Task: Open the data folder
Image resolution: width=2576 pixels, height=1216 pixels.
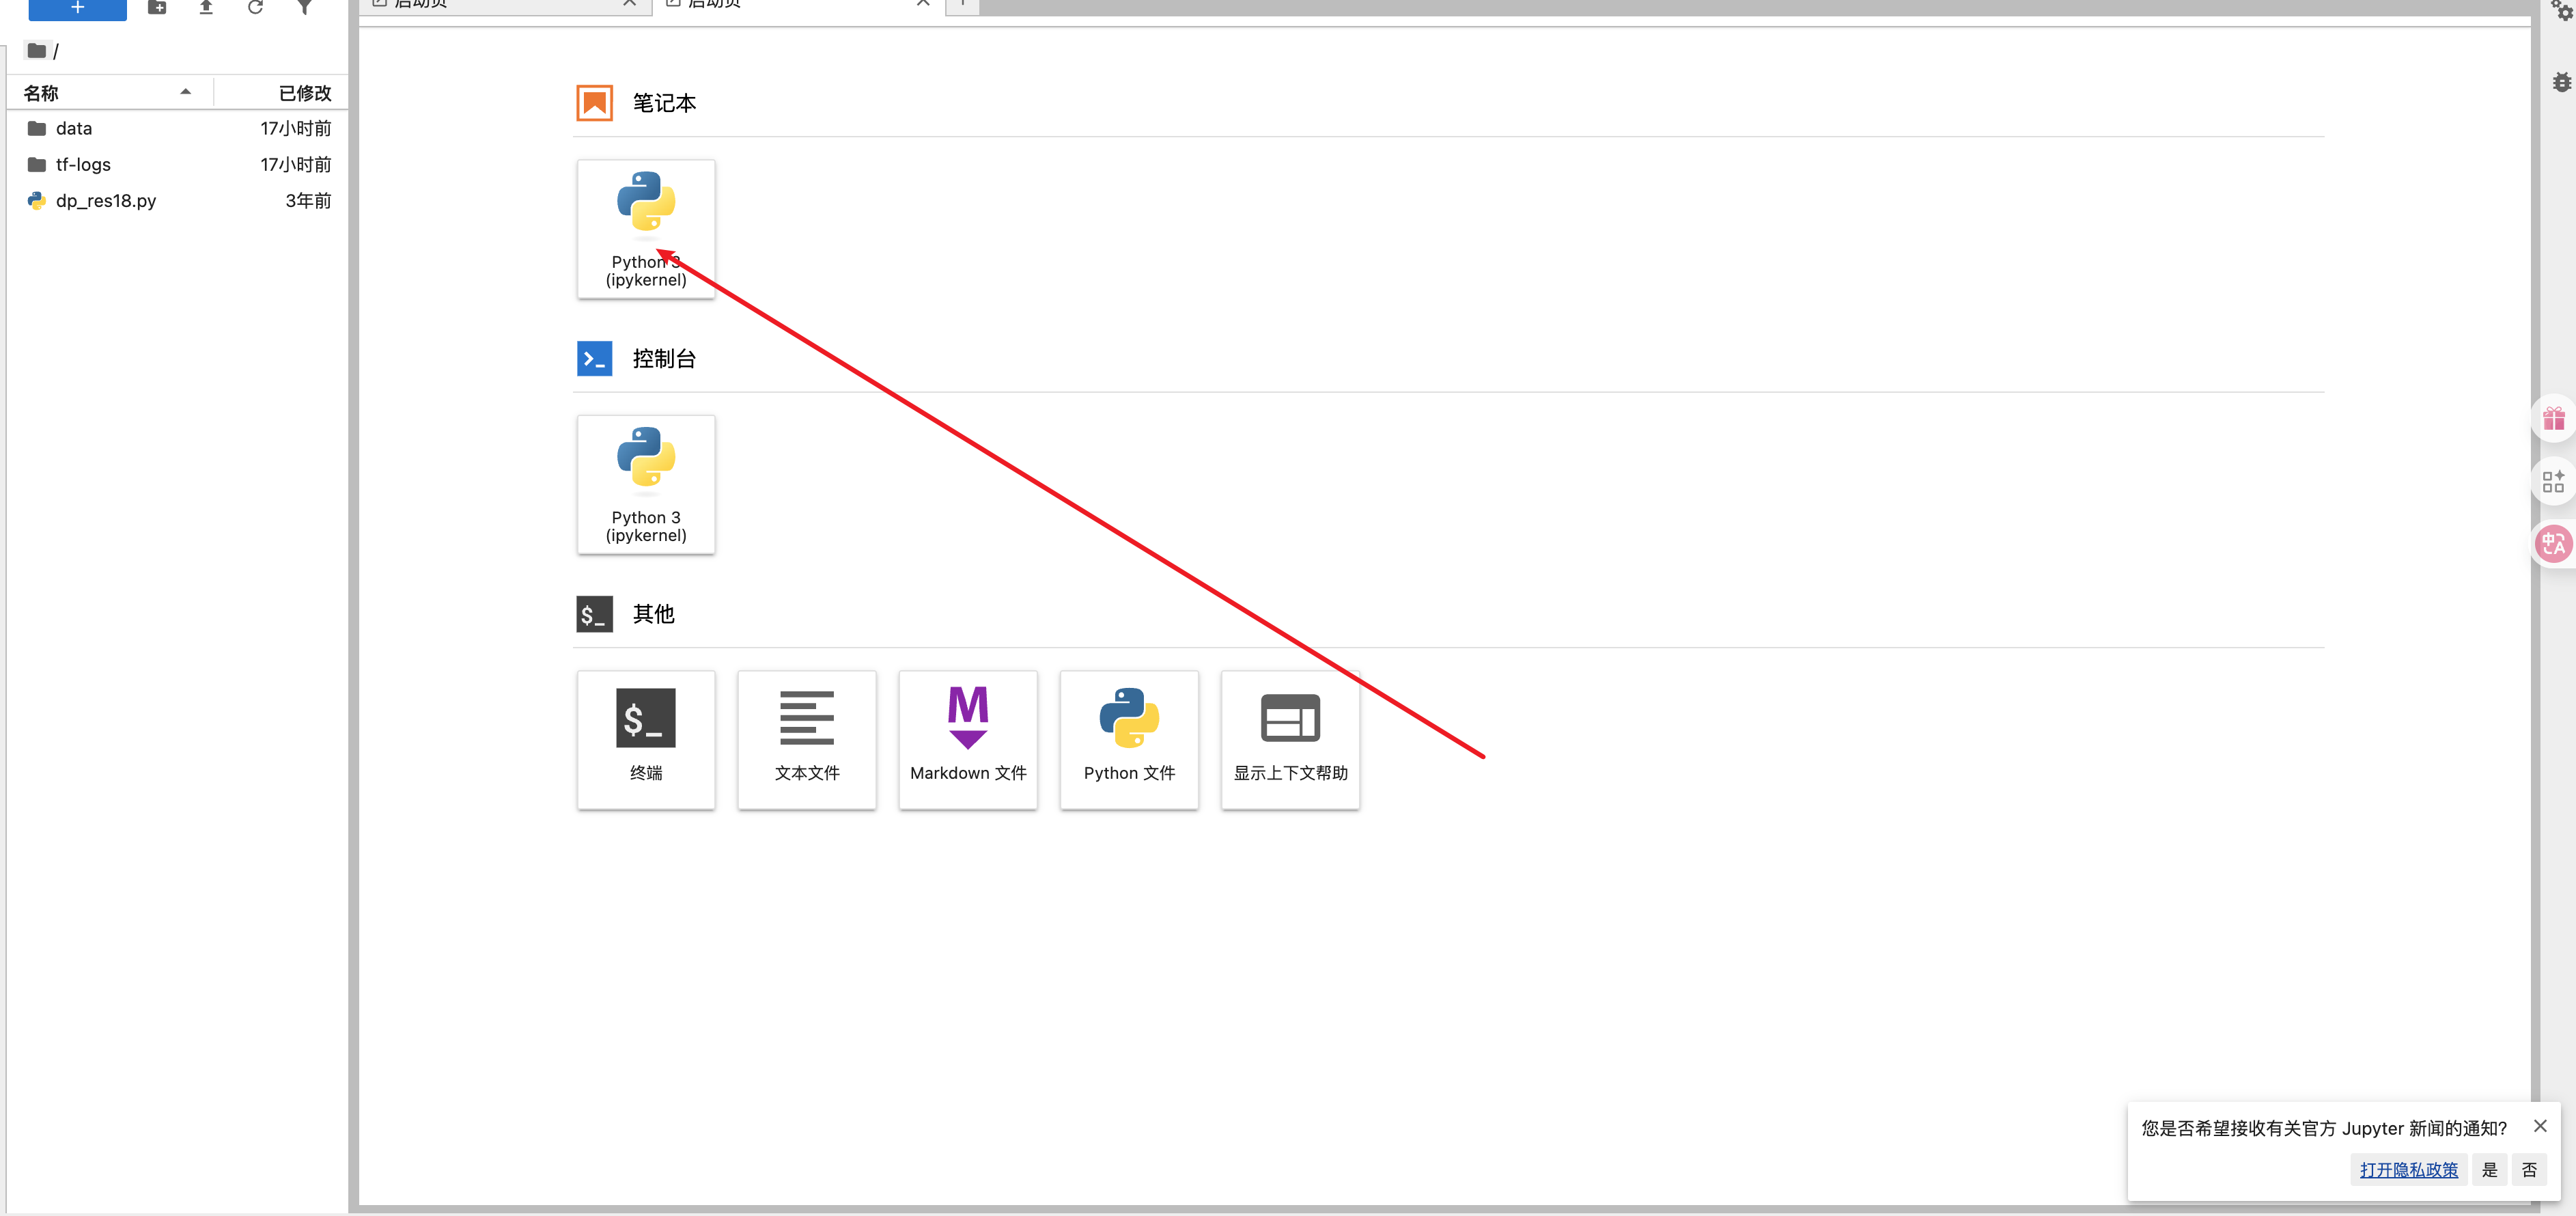Action: tap(74, 128)
